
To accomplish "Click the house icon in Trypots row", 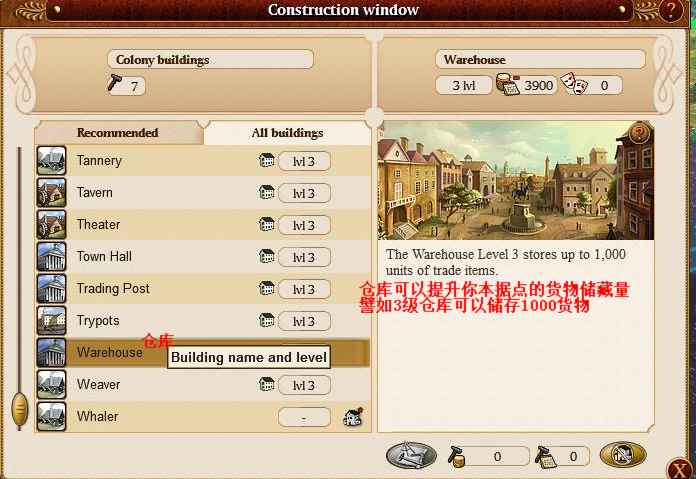I will pyautogui.click(x=266, y=320).
